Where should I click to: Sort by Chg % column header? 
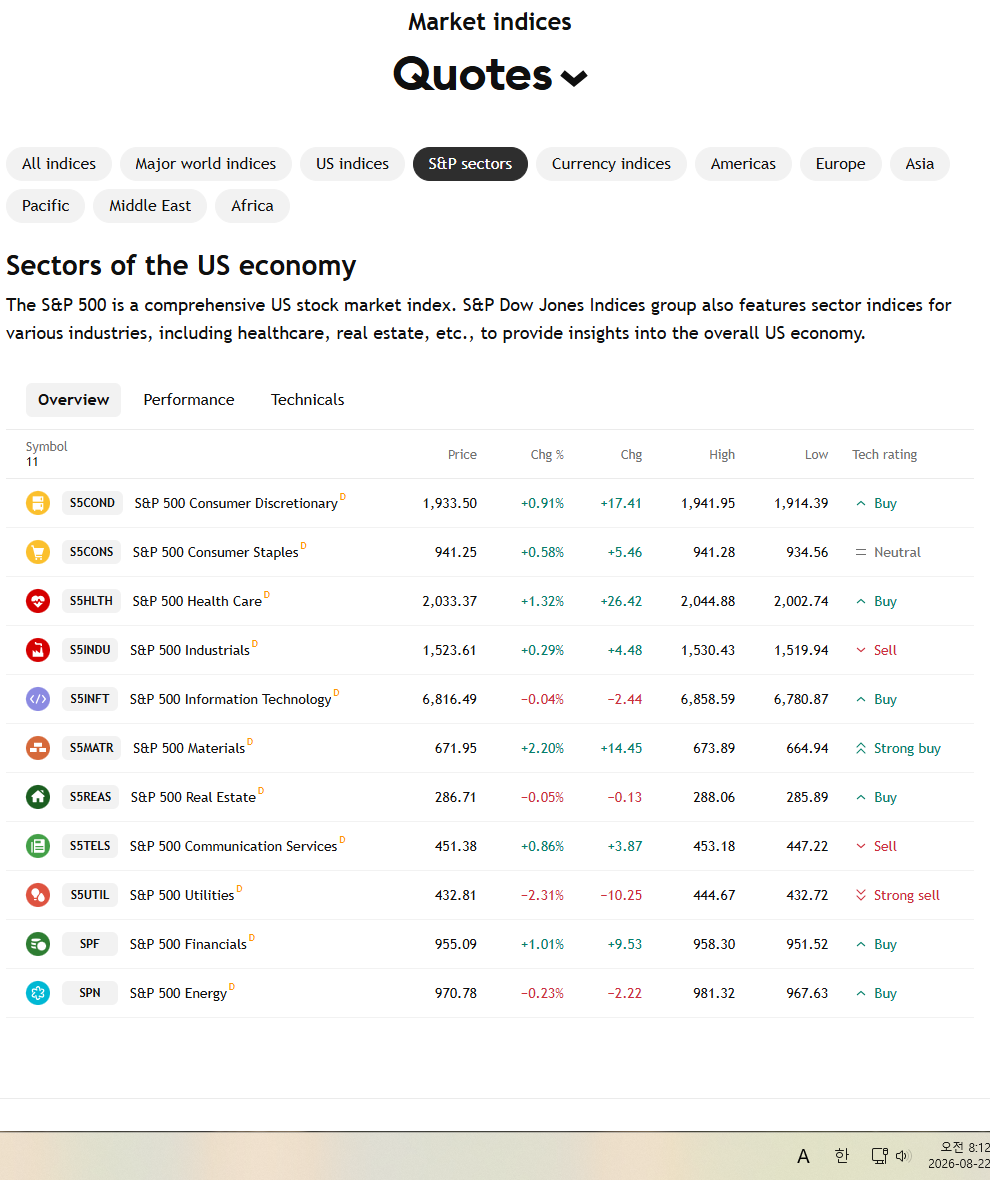coord(547,455)
